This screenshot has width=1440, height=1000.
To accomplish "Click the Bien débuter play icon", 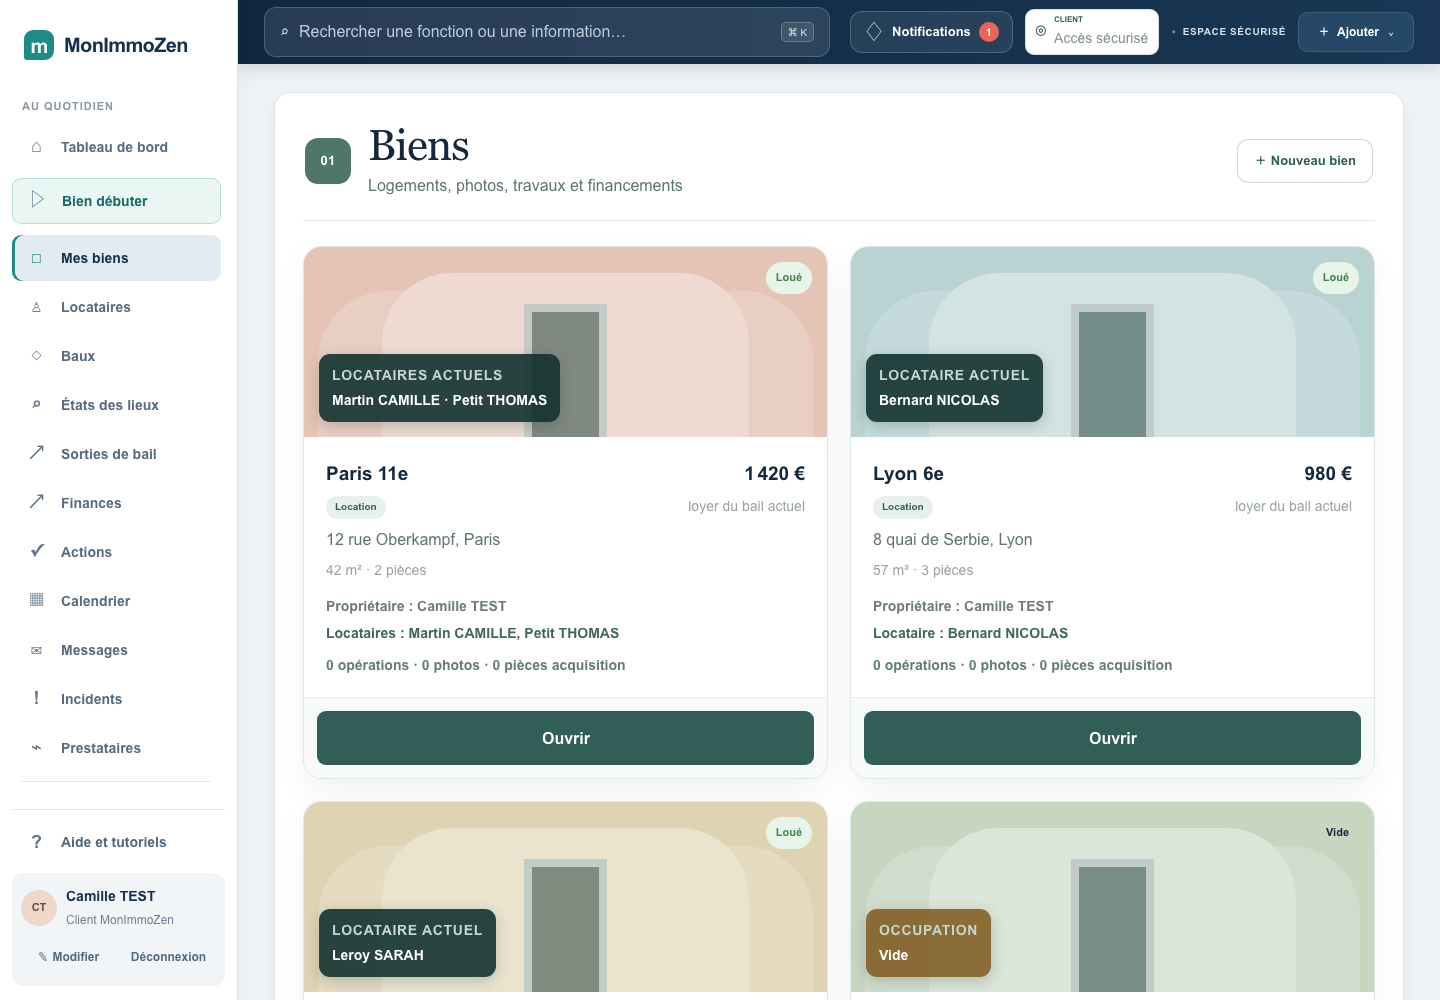I will (38, 199).
